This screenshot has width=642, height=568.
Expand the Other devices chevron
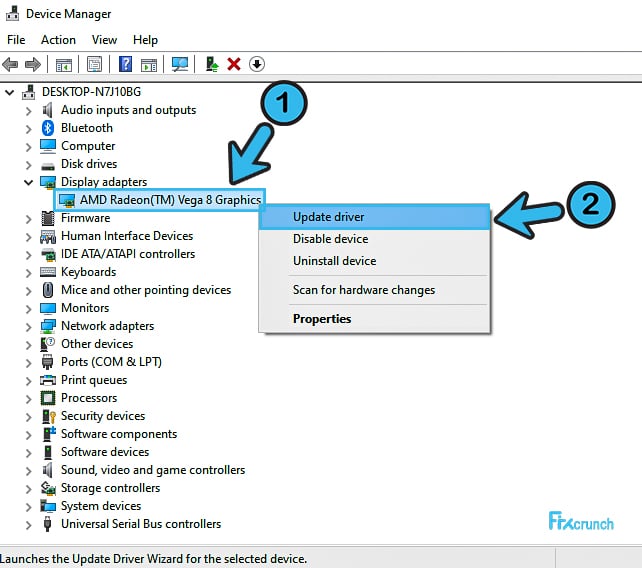pos(28,345)
